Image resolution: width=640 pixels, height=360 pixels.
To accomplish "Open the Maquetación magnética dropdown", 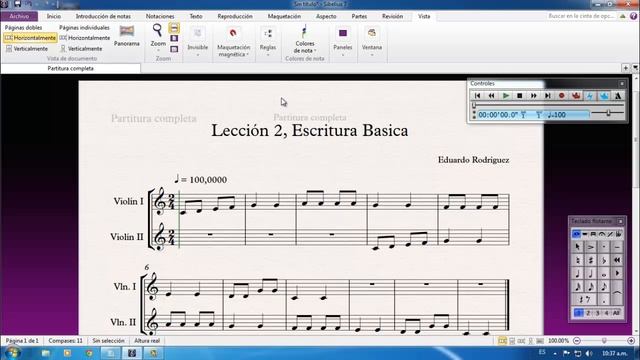I will (233, 41).
